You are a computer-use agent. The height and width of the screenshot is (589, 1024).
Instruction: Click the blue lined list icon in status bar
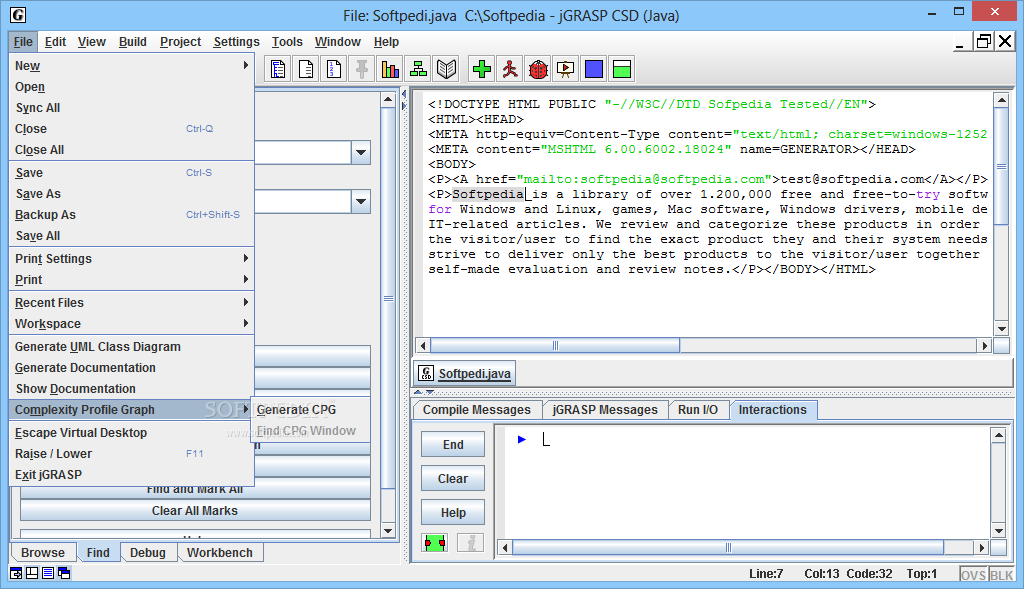48,573
